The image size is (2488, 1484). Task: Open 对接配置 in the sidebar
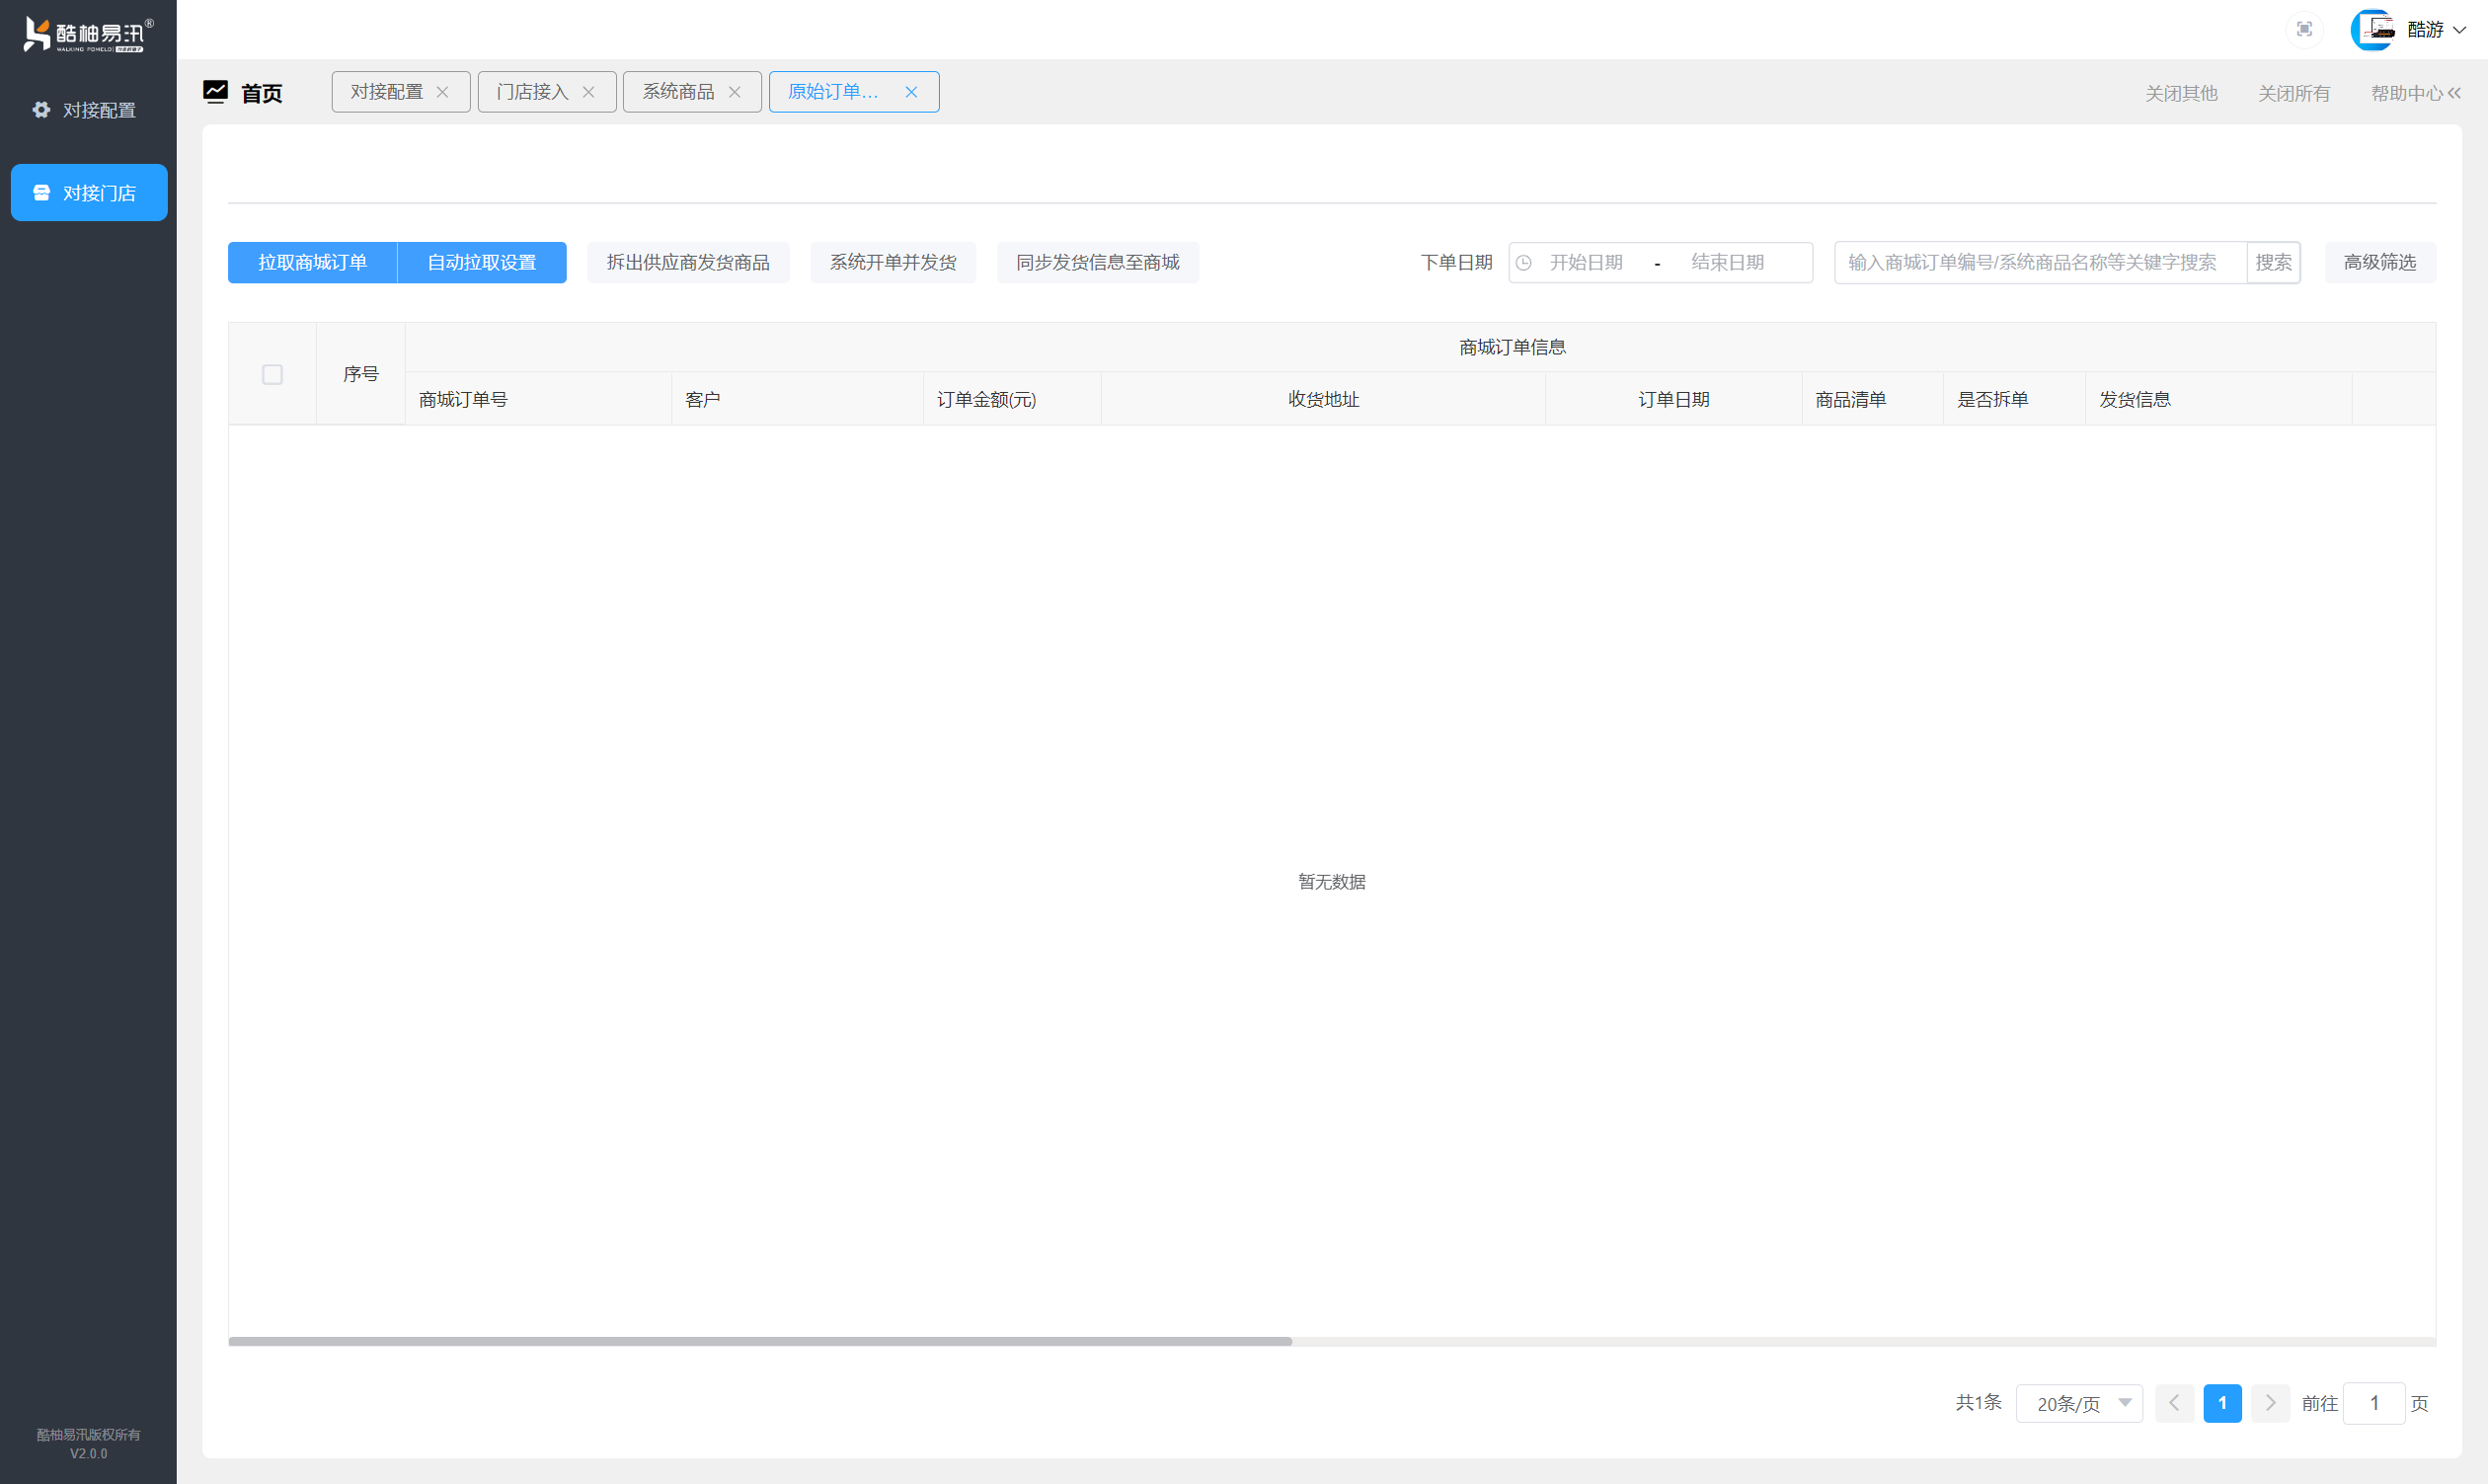pyautogui.click(x=88, y=110)
